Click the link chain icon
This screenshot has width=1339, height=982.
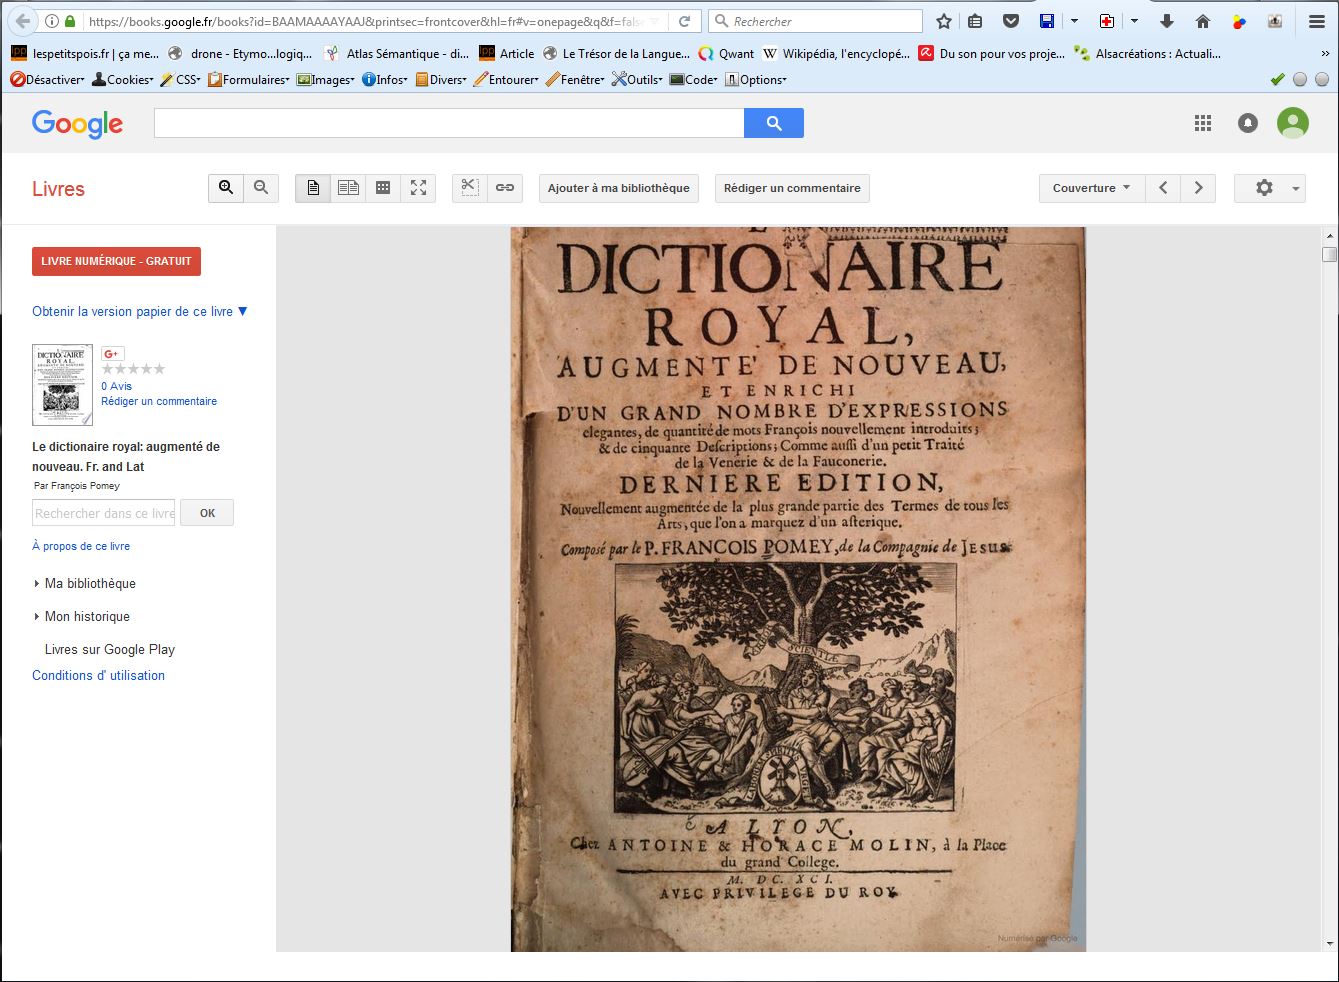click(x=505, y=188)
